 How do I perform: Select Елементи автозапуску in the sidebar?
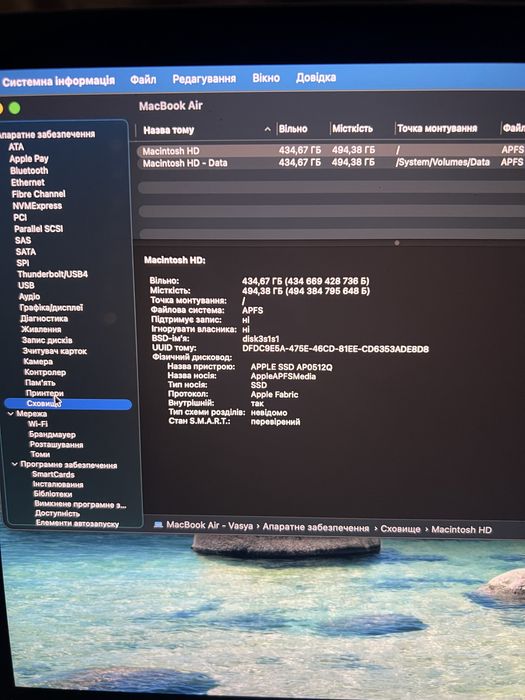(77, 524)
